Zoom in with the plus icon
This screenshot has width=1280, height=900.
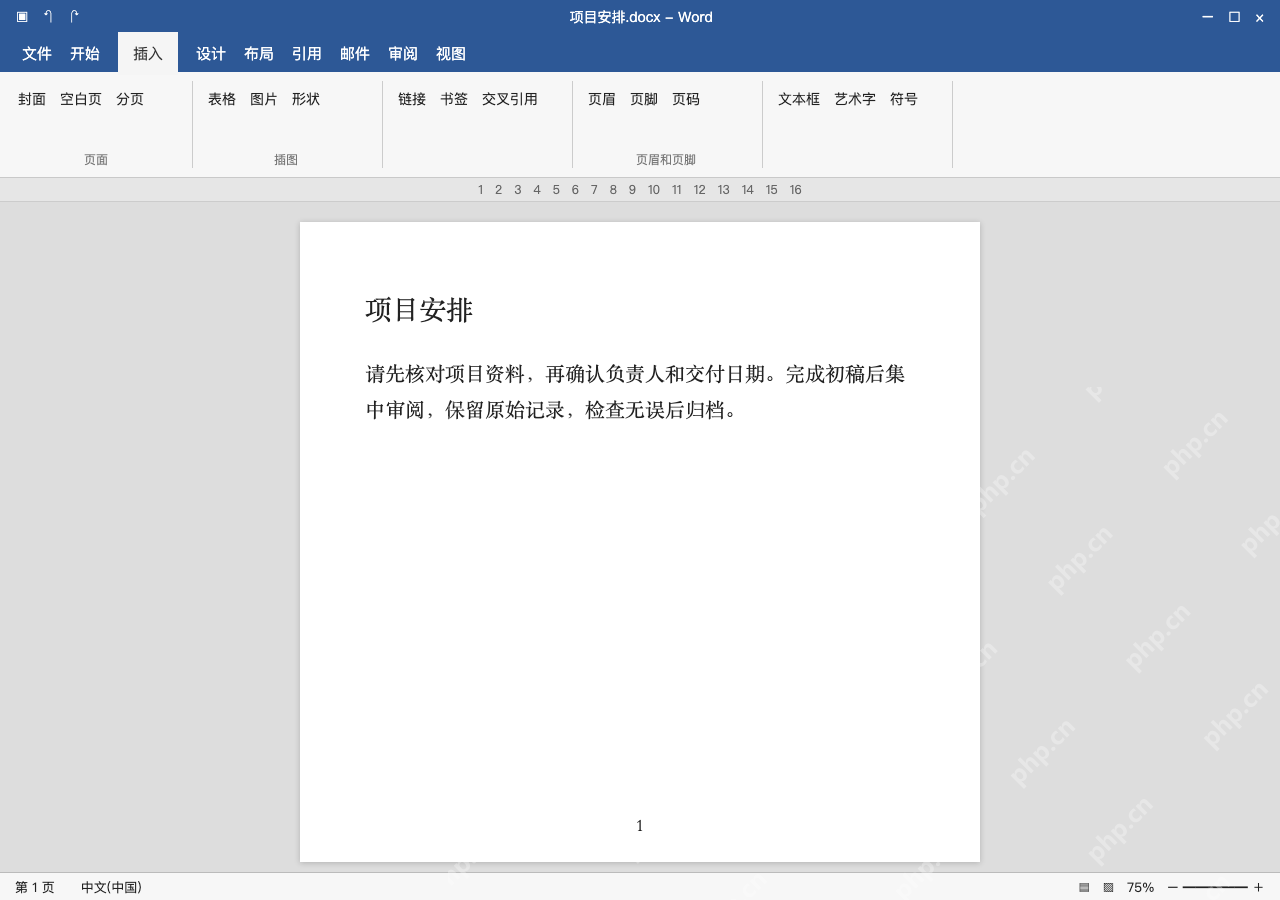[1258, 887]
